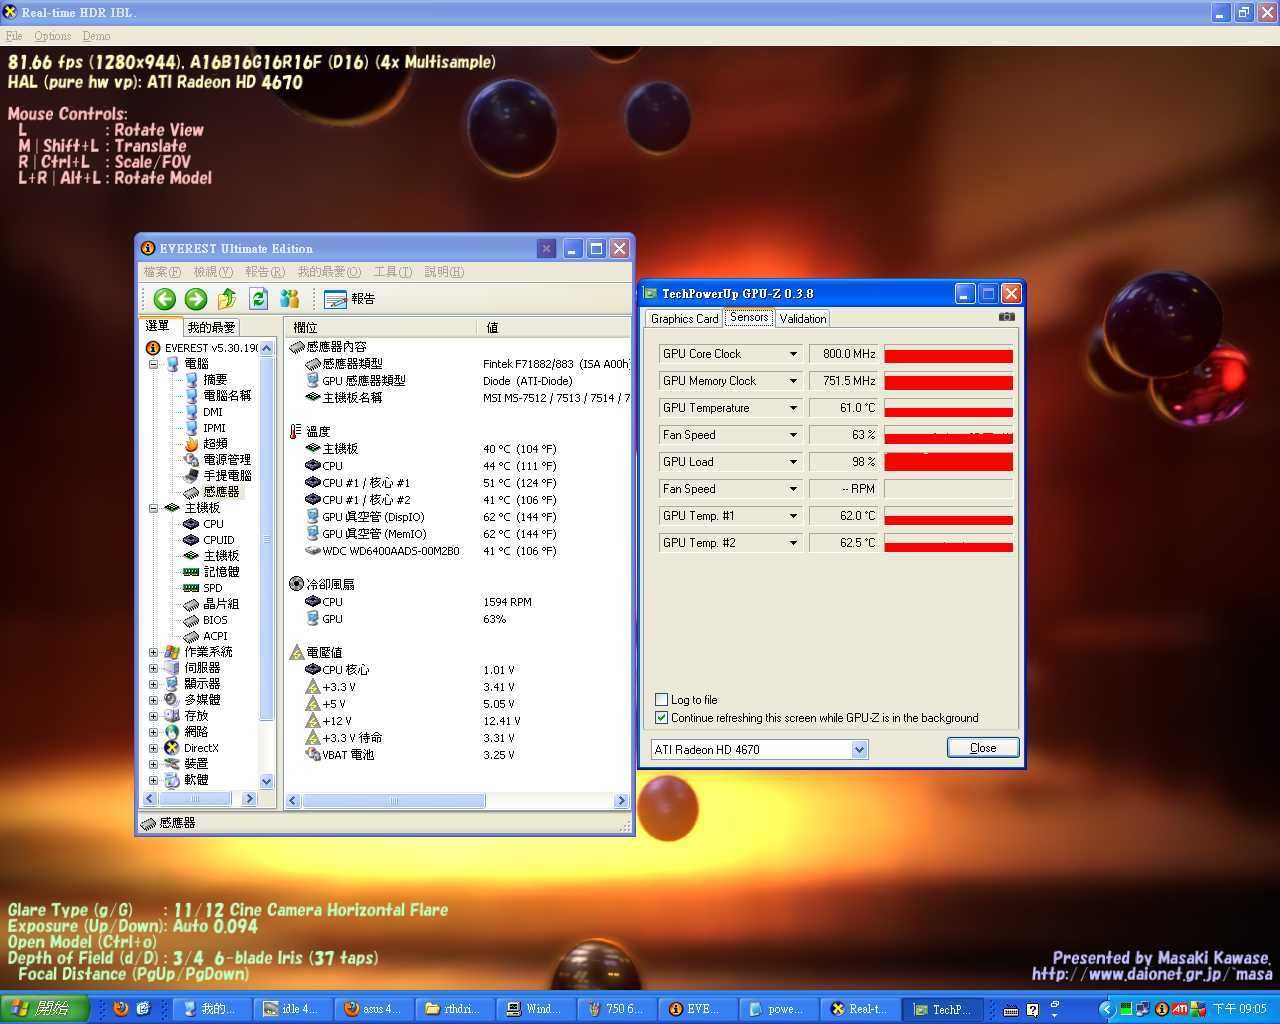Open the GPU Memory Clock sensor dropdown
Viewport: 1280px width, 1024px height.
pyautogui.click(x=793, y=381)
